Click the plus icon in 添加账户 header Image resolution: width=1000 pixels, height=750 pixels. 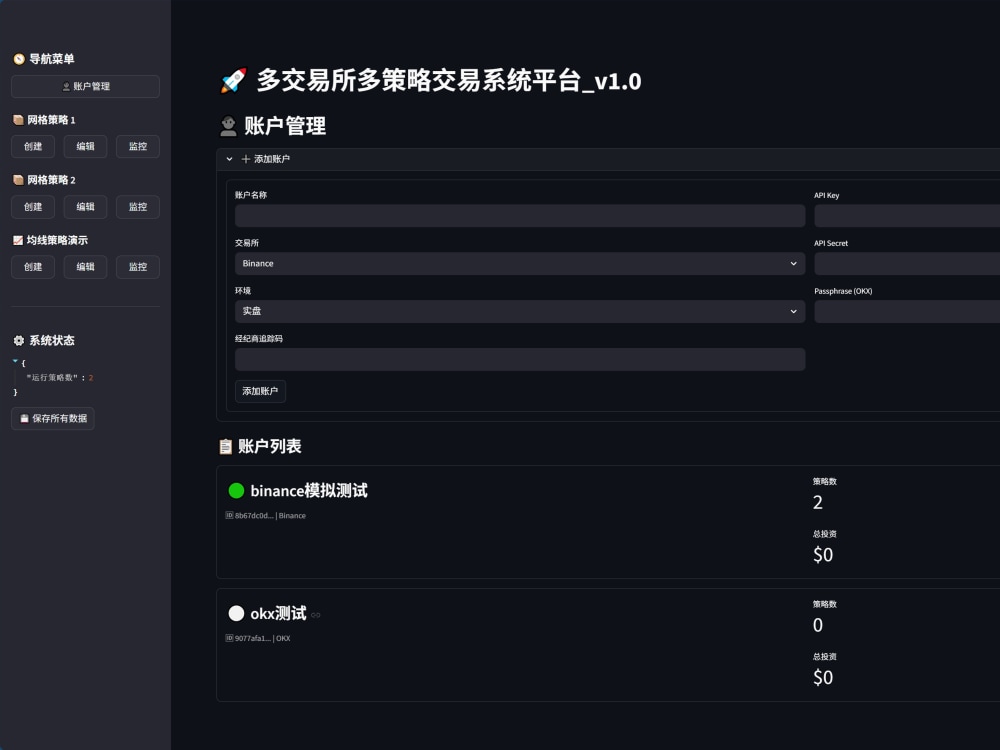pyautogui.click(x=246, y=159)
